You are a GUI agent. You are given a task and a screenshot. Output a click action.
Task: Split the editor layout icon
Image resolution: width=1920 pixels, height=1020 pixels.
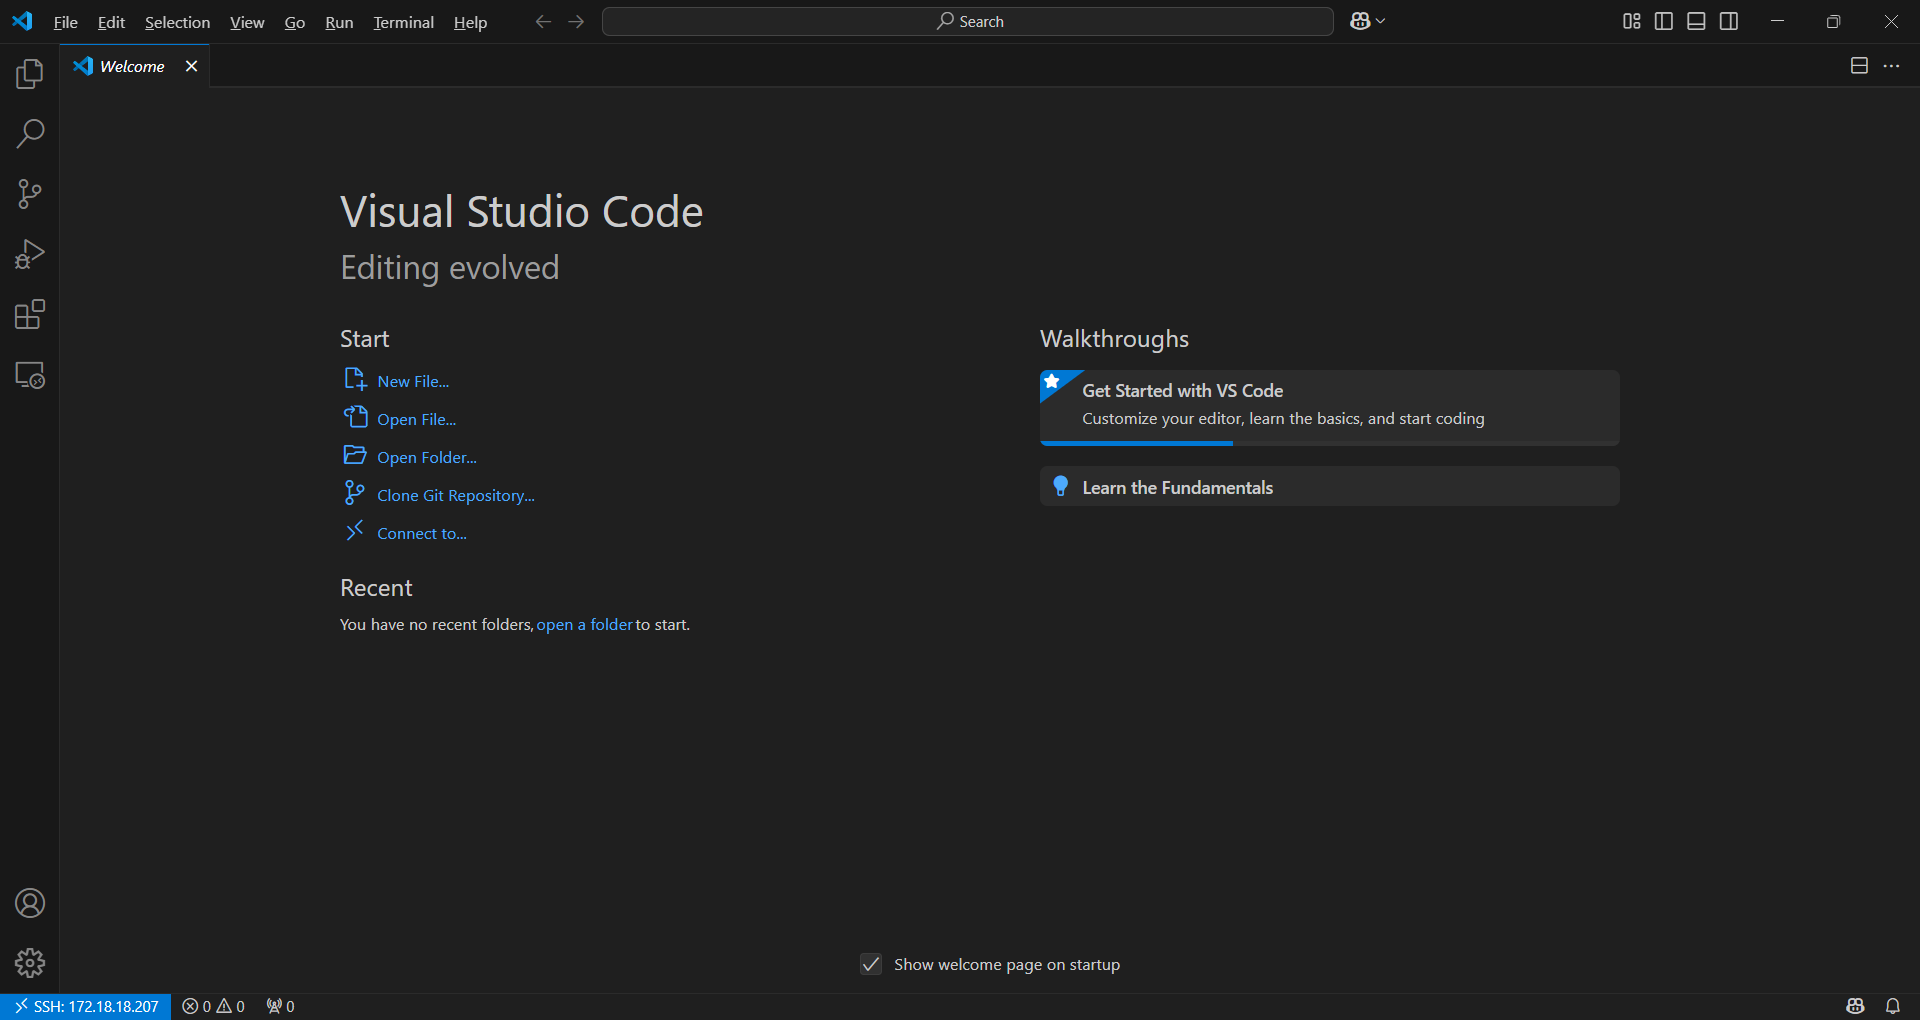coord(1859,66)
